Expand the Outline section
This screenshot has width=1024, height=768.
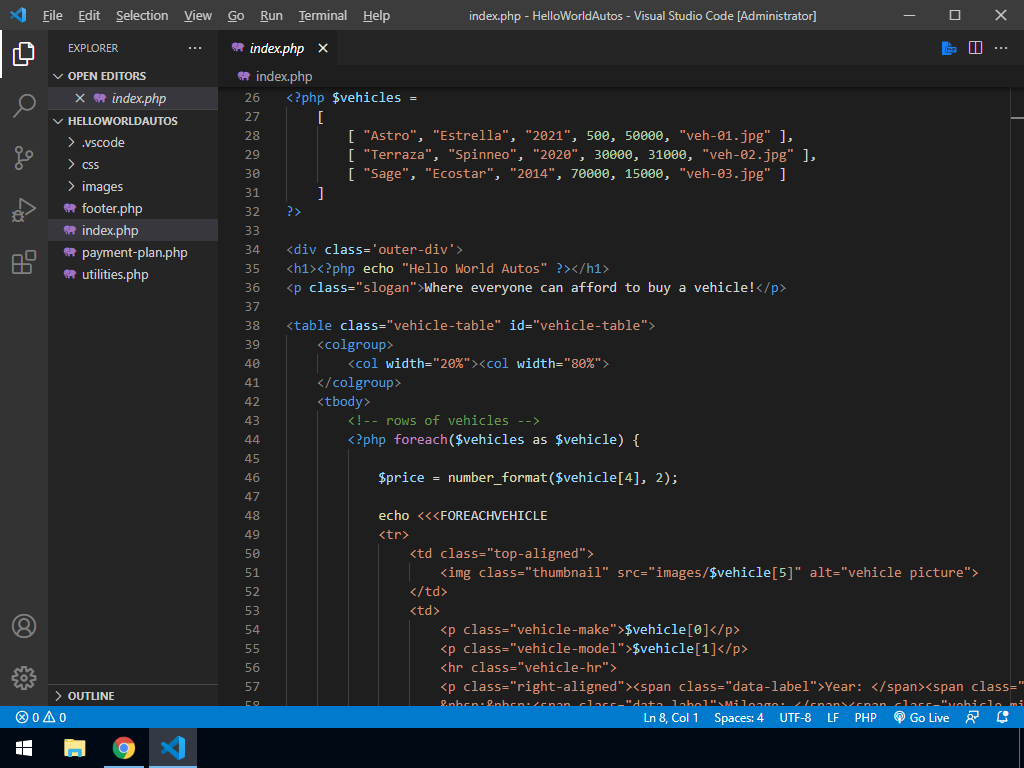[x=90, y=696]
